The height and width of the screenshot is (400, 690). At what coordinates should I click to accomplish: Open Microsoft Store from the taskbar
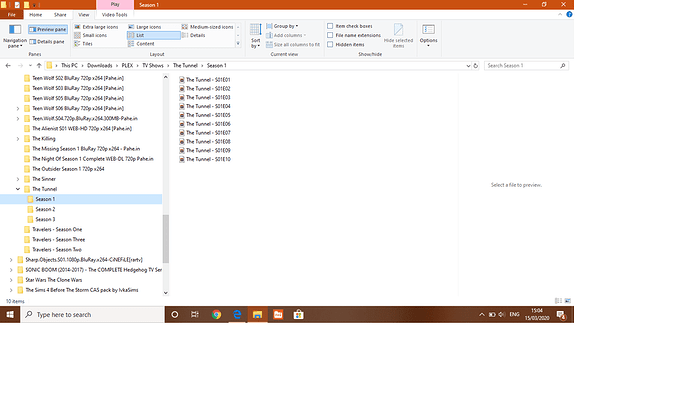[299, 315]
